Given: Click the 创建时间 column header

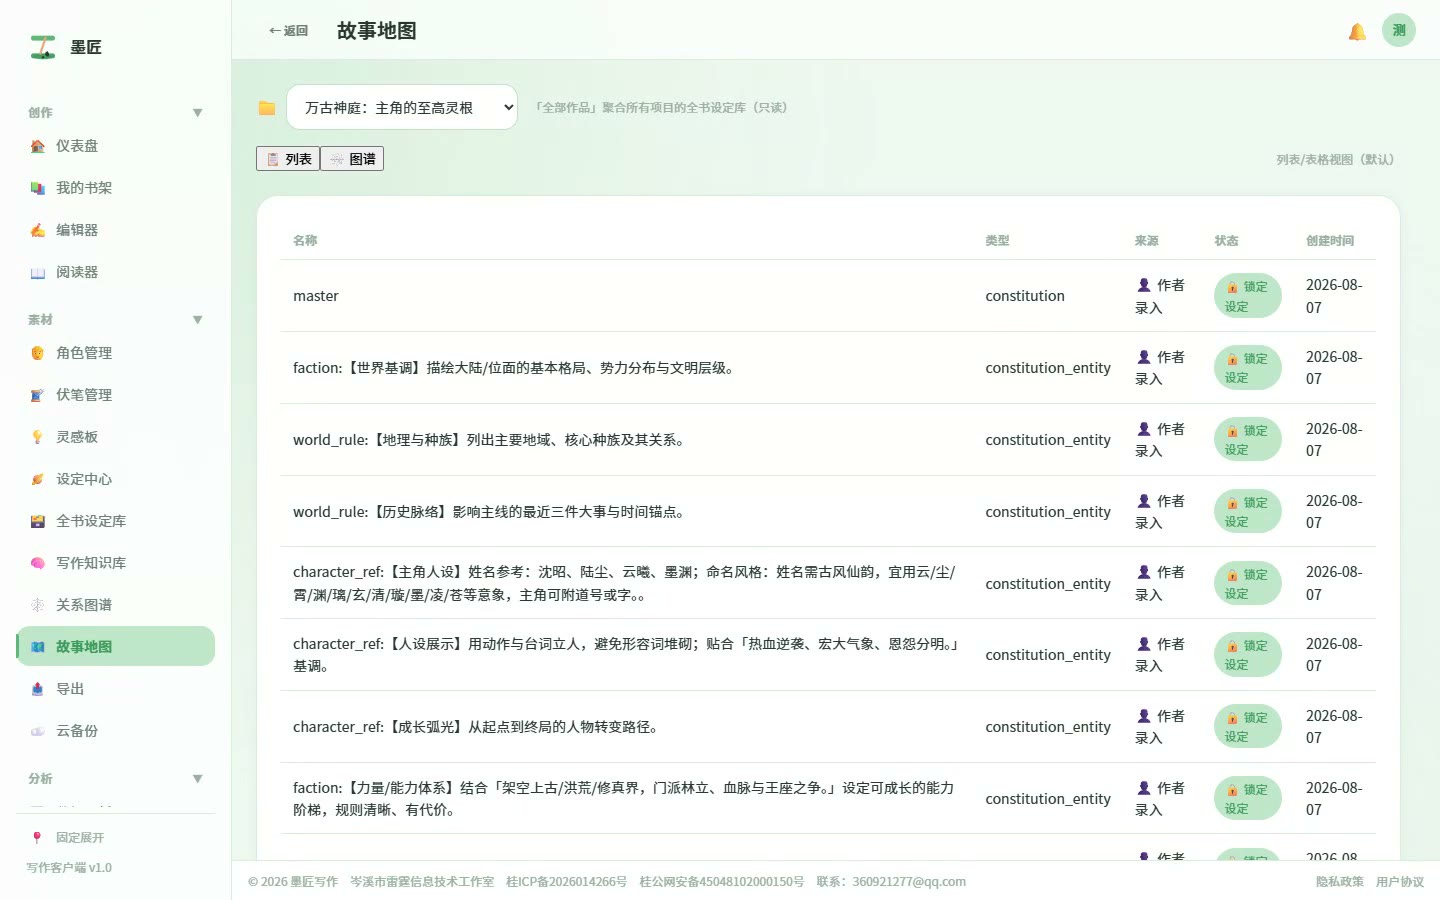Looking at the screenshot, I should (x=1330, y=241).
